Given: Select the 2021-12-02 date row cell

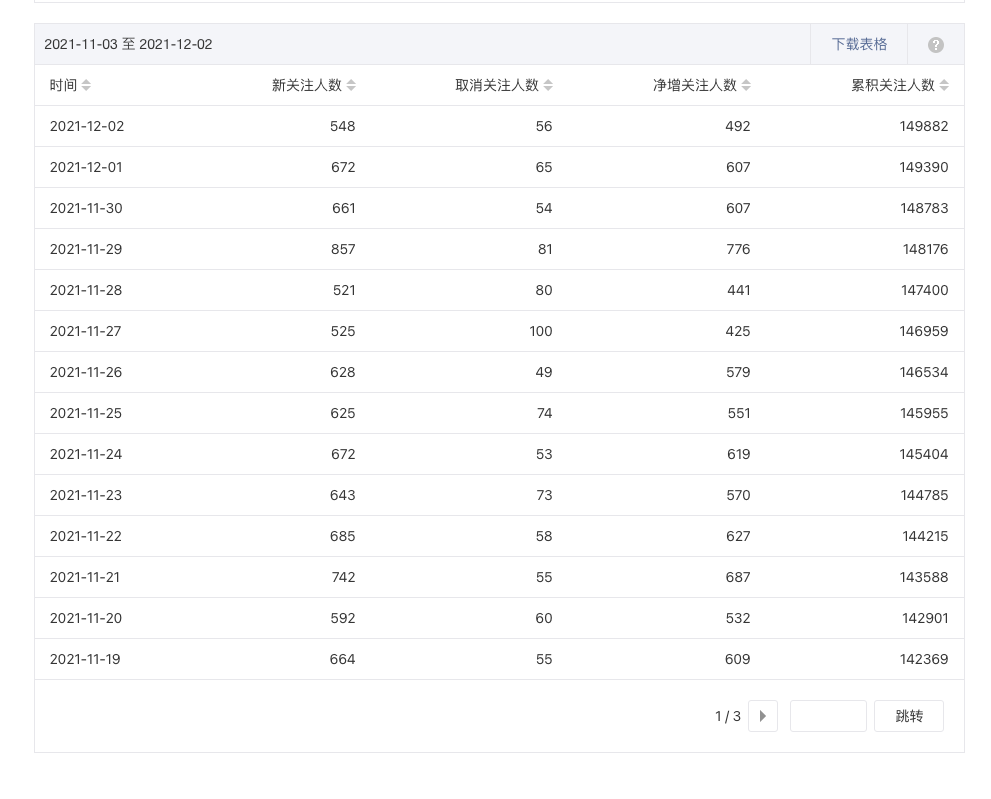Looking at the screenshot, I should 87,127.
